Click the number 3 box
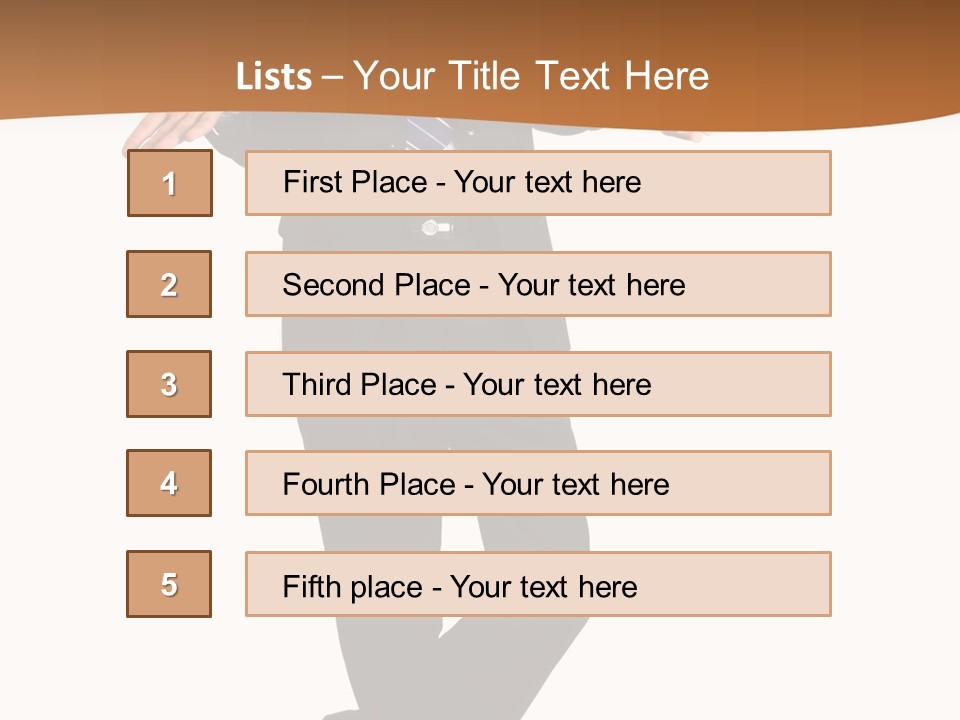Image resolution: width=960 pixels, height=720 pixels. 169,384
